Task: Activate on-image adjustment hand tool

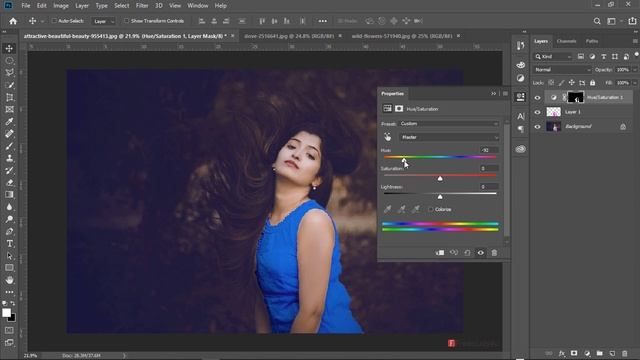Action: click(x=387, y=137)
